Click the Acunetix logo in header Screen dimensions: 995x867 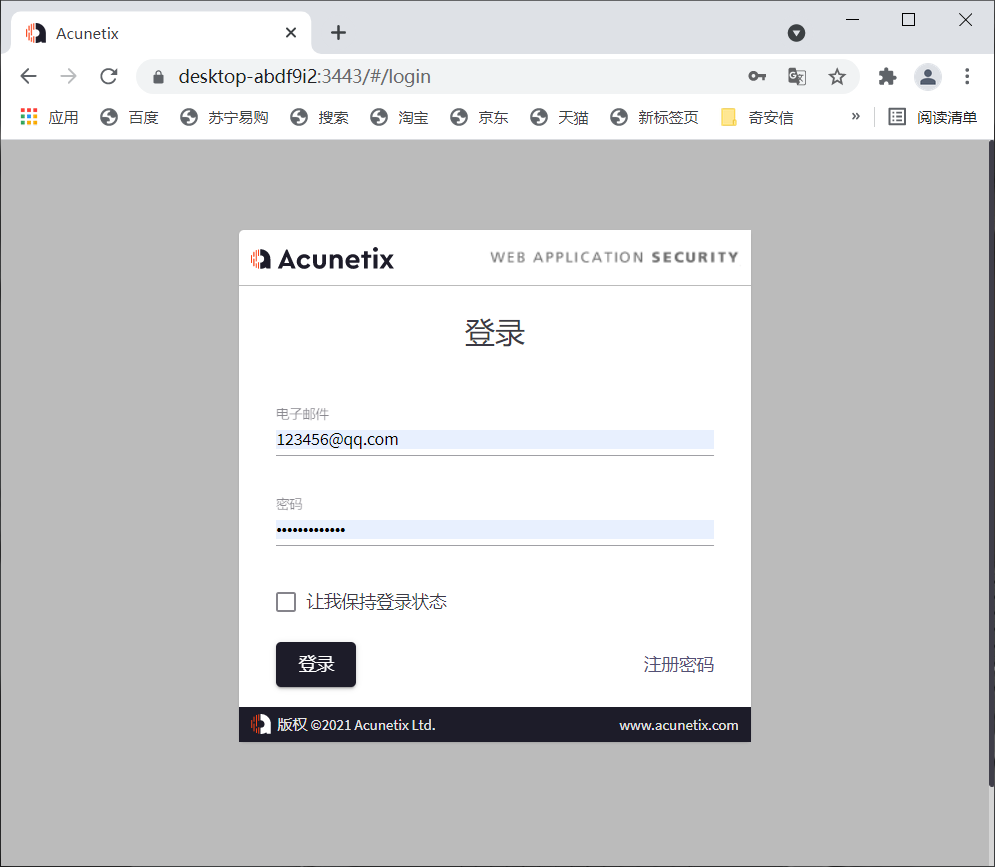click(x=322, y=259)
